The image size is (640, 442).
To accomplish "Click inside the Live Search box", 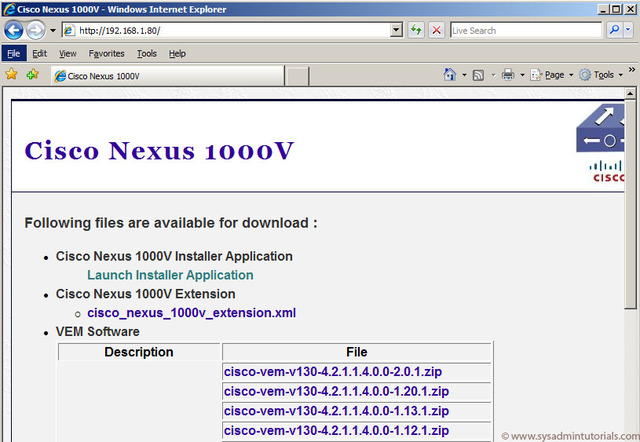I will point(526,30).
